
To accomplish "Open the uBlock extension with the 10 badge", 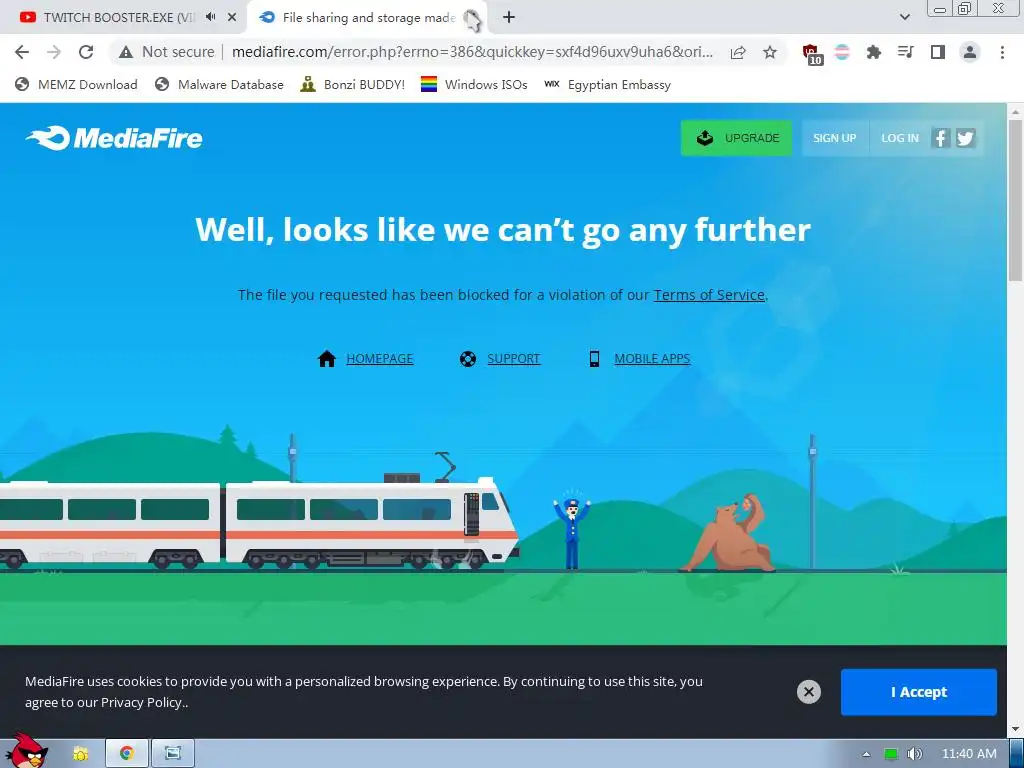I will 812,54.
